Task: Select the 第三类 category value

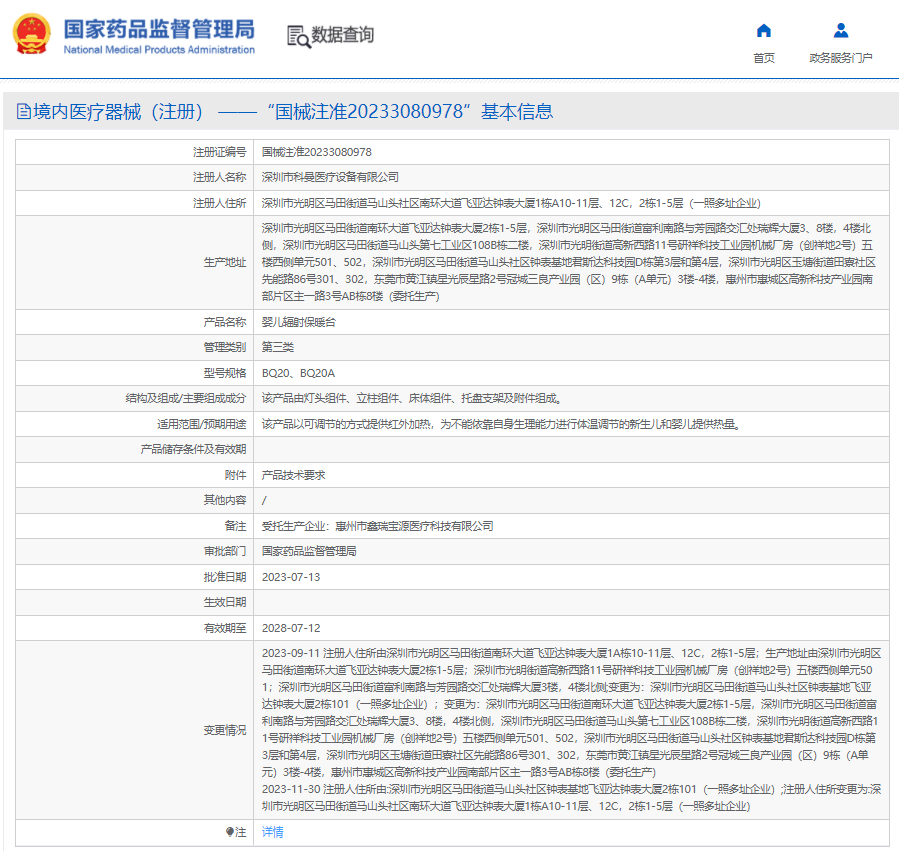Action: click(x=277, y=348)
